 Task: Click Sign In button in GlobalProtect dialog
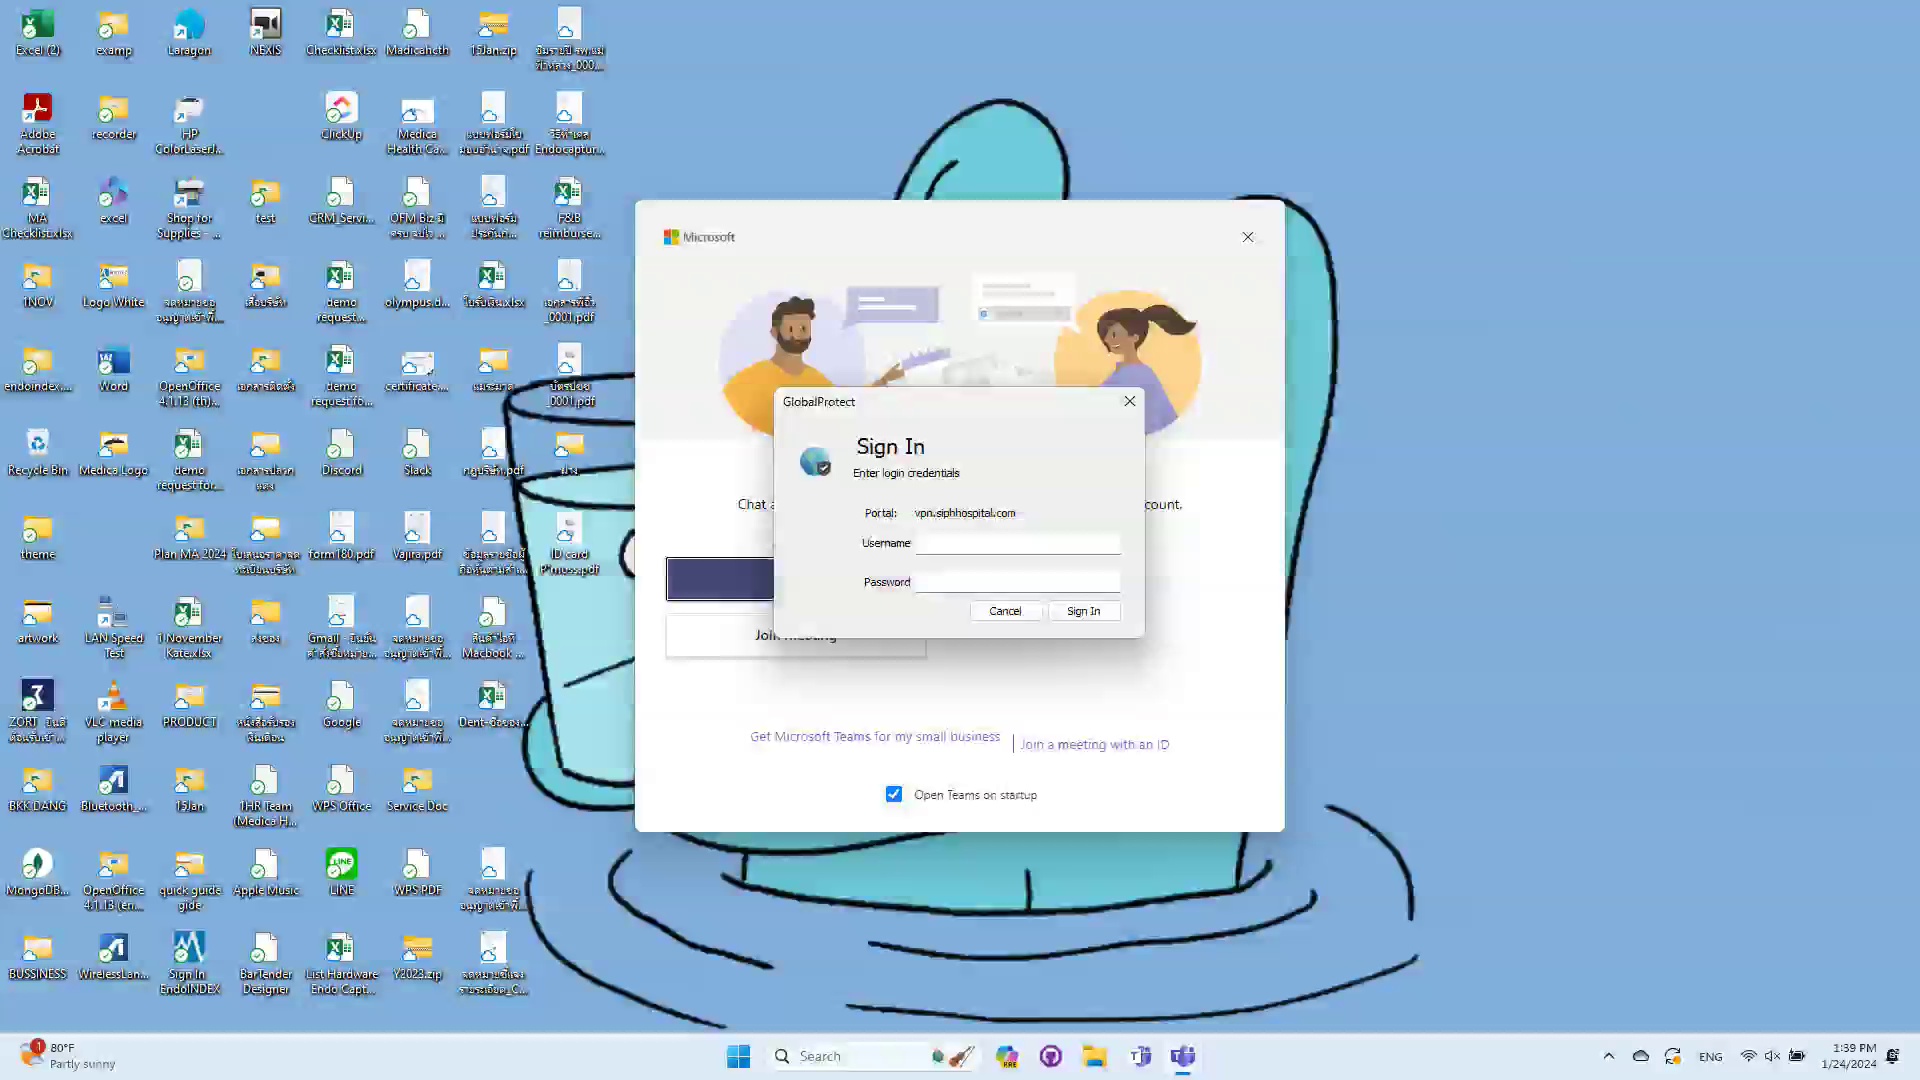click(x=1083, y=611)
